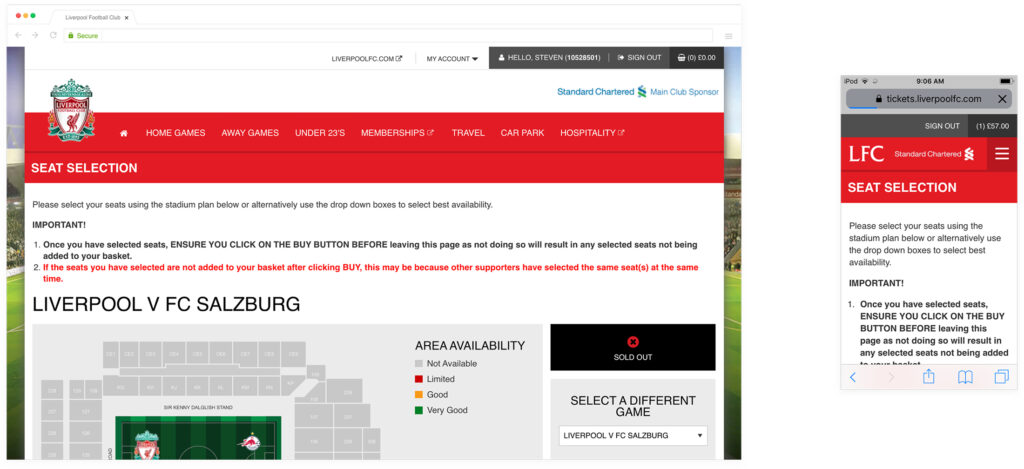The image size is (1024, 469).
Task: Stop loading with the mobile address bar X
Action: (1002, 99)
